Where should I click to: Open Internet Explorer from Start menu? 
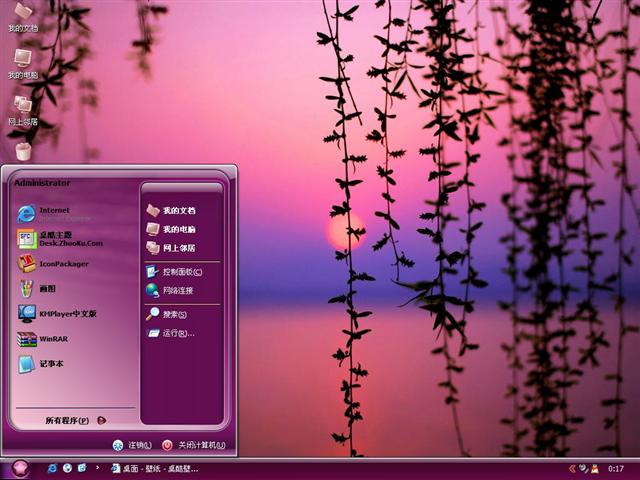(x=55, y=213)
